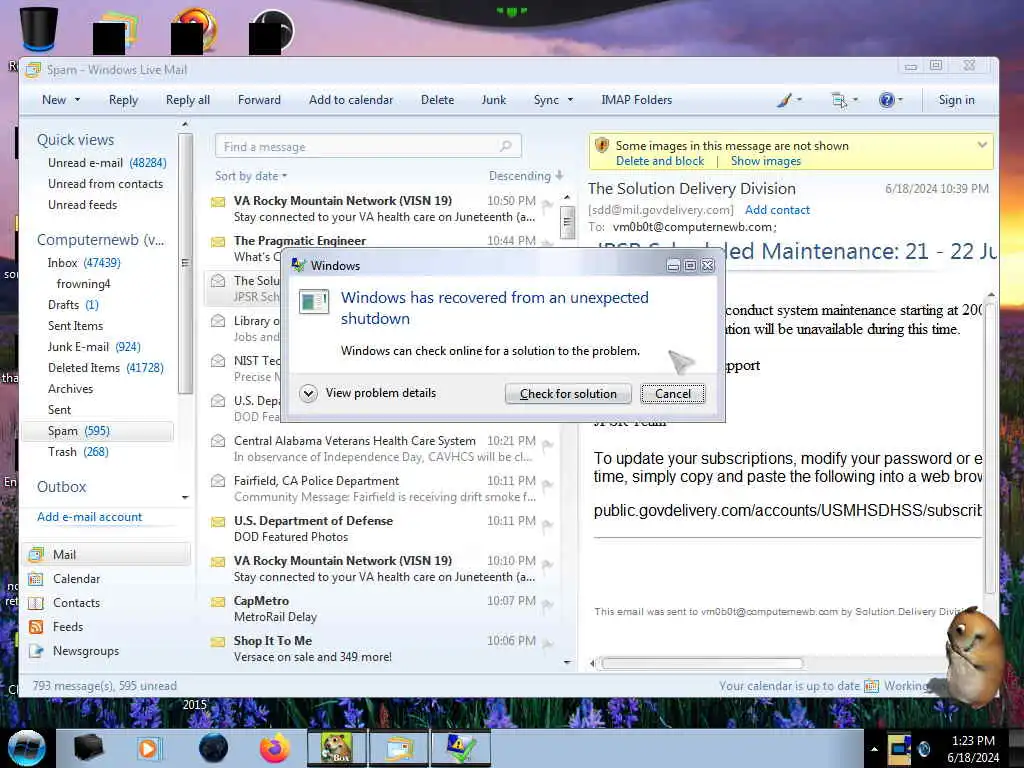Click the security shield icon in info bar
Viewport: 1024px width, 768px height.
601,146
